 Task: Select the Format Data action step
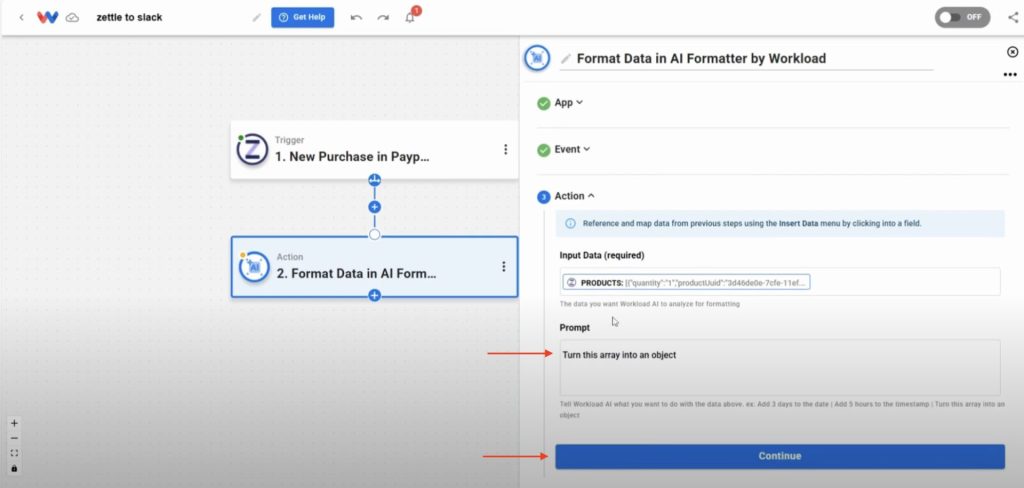tap(374, 267)
